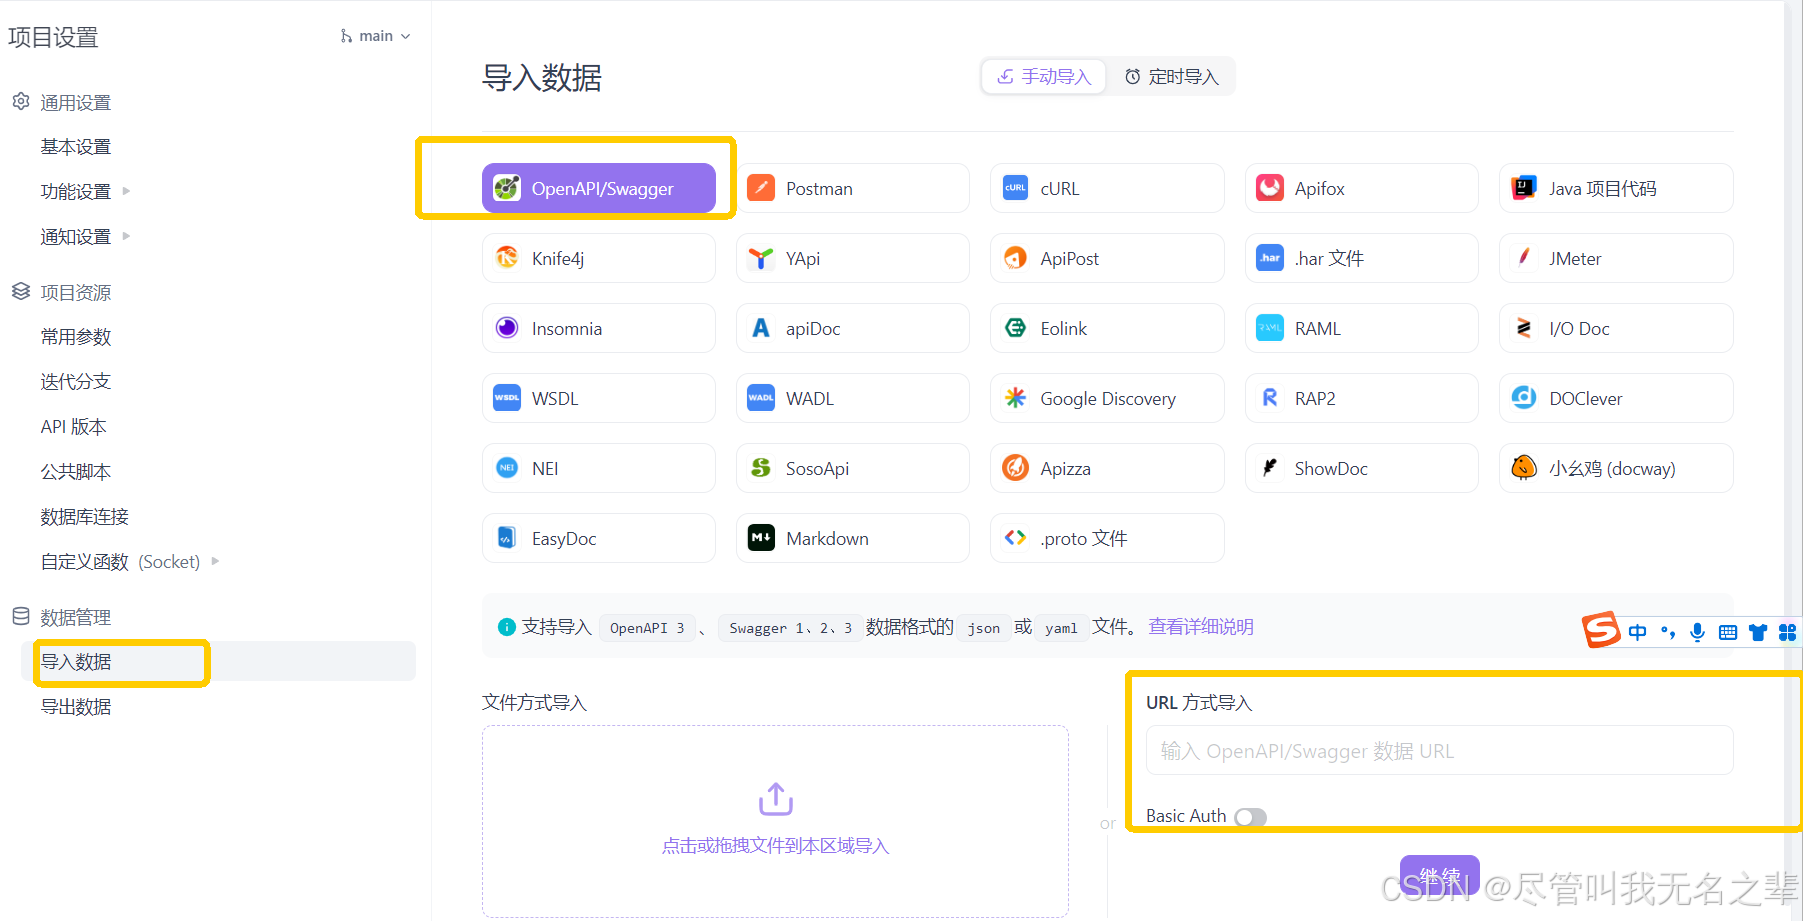Expand the 通知设置 submenu

126,236
